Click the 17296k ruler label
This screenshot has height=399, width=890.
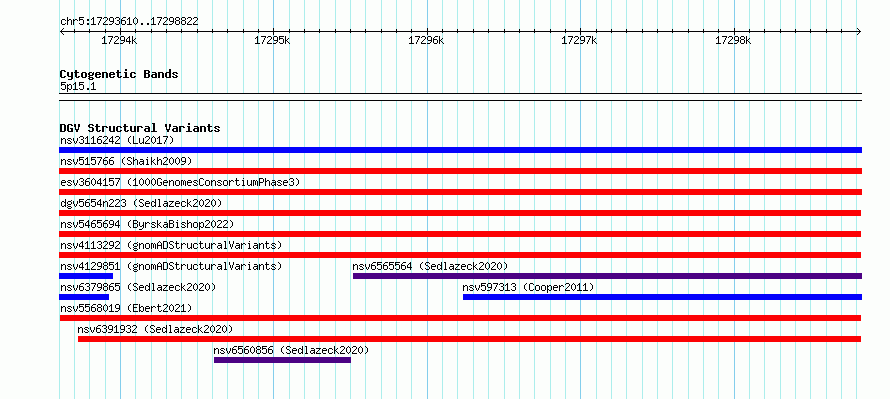tap(426, 41)
